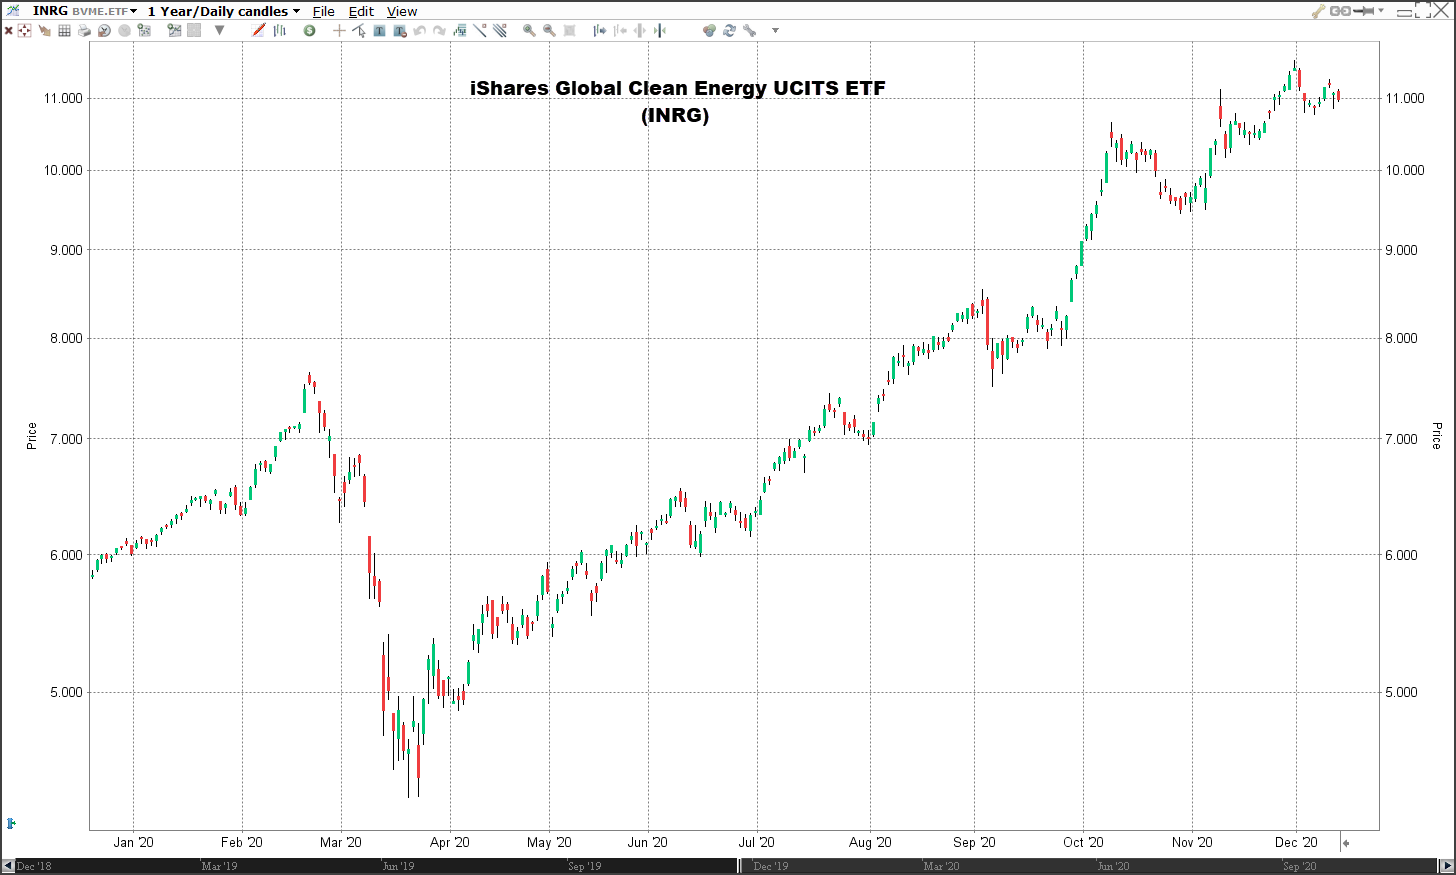This screenshot has height=875, width=1456.
Task: Click the redo arrow icon
Action: tap(439, 31)
